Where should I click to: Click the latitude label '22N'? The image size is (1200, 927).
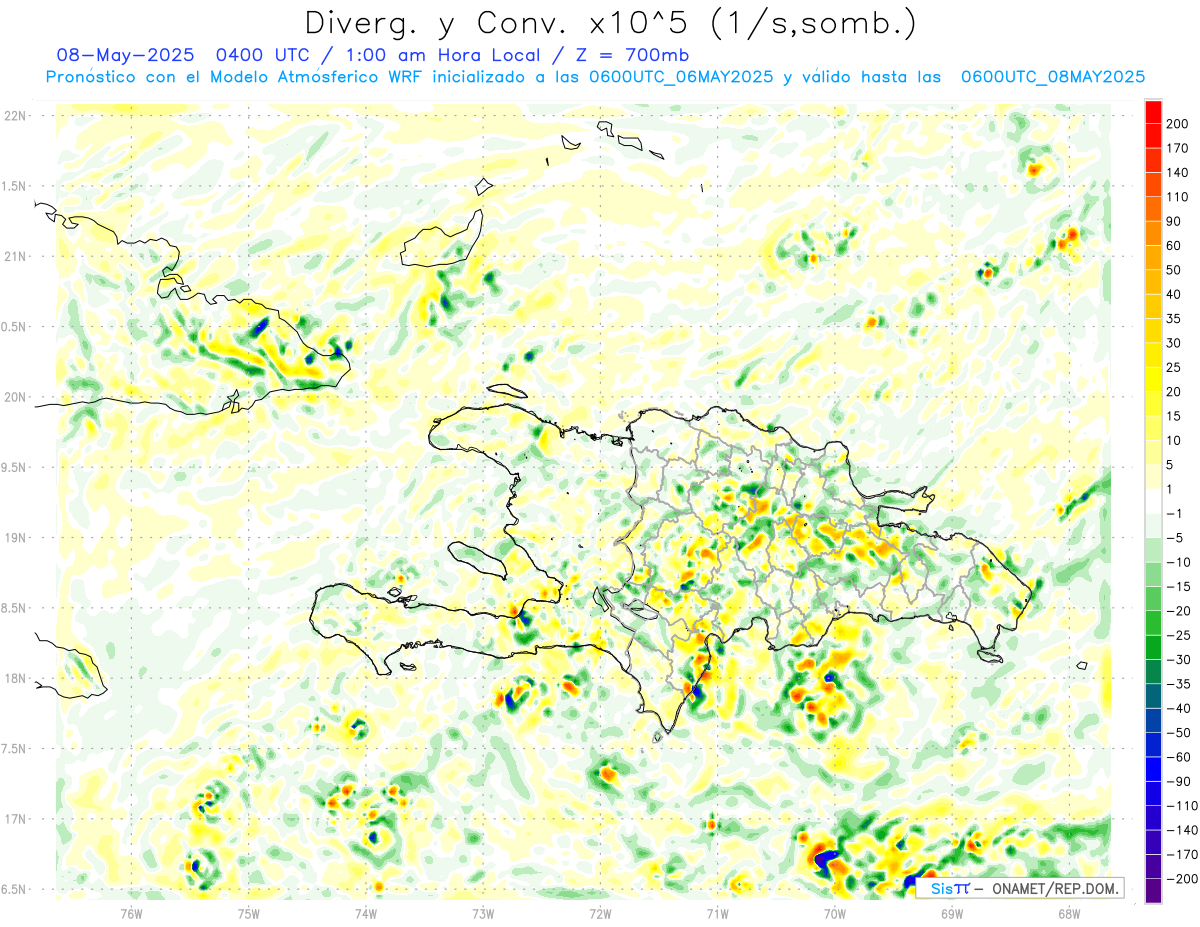coord(15,116)
